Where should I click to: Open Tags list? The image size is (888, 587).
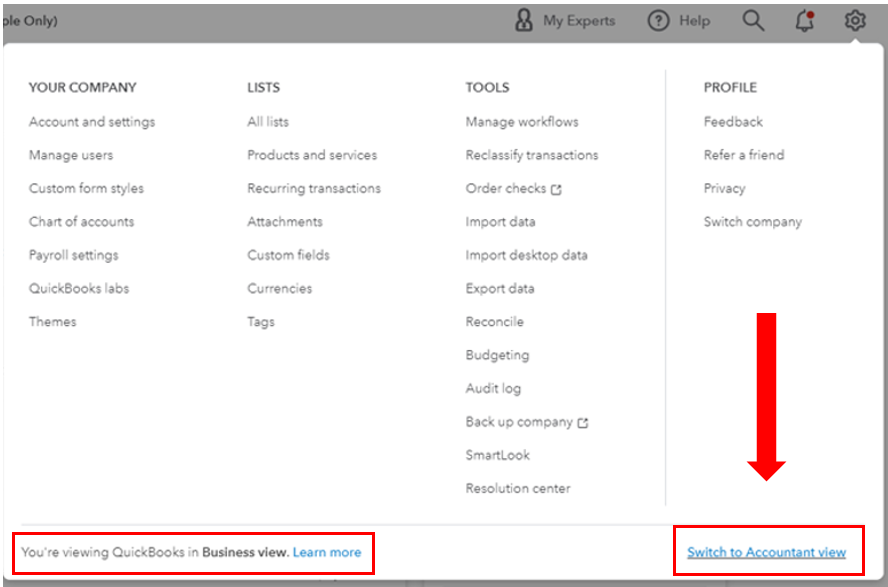coord(261,322)
